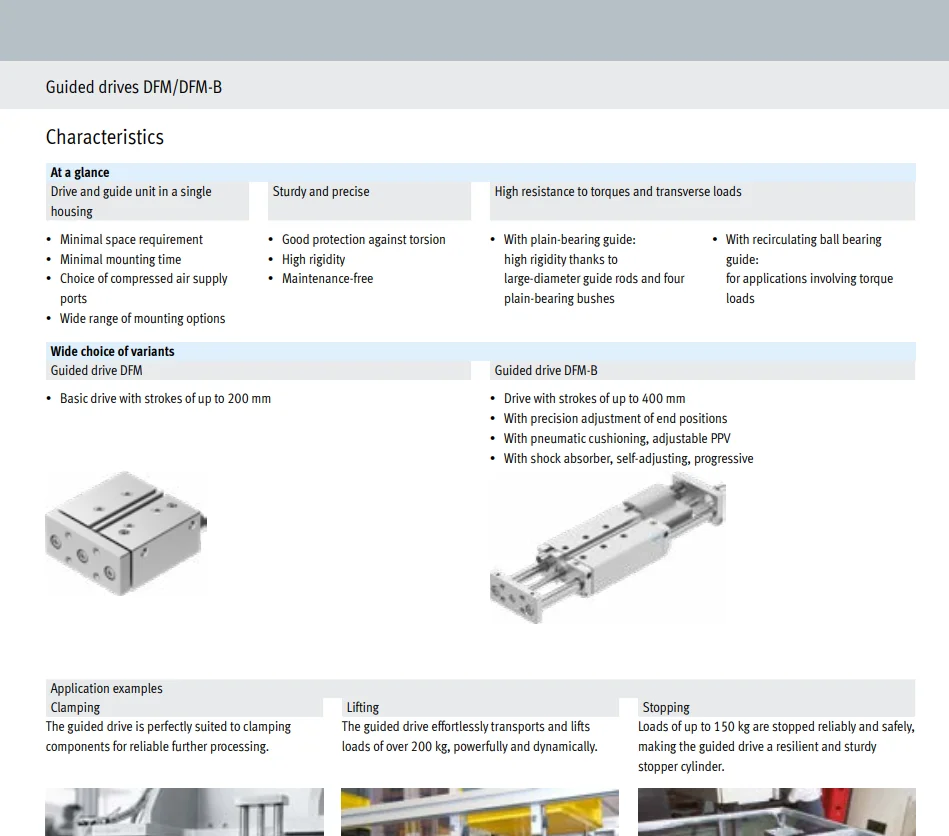The width and height of the screenshot is (949, 836).
Task: Click the 'Maintenance-free' bullet point
Action: (327, 278)
